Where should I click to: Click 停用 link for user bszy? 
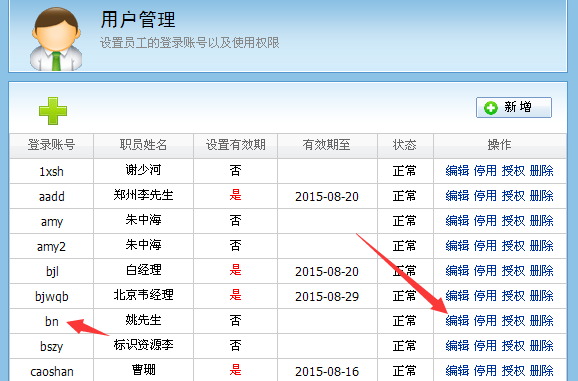[485, 346]
